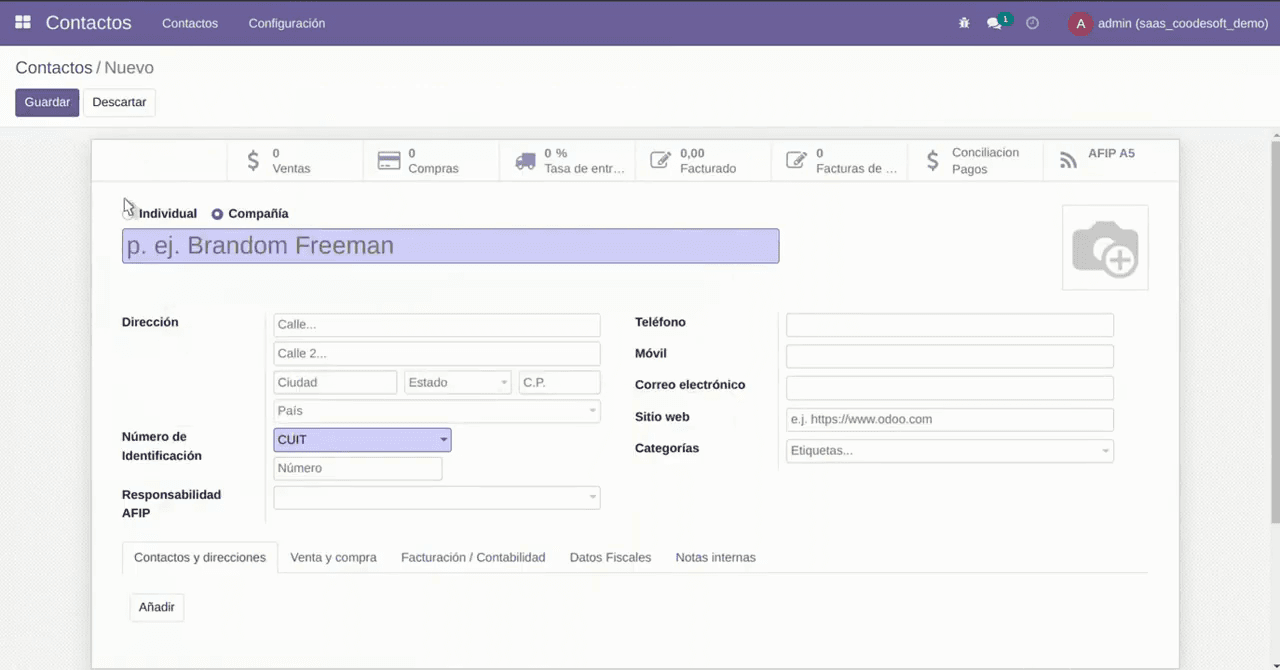Click the Calle 2 address field
Viewport: 1280px width, 670px height.
coord(437,353)
